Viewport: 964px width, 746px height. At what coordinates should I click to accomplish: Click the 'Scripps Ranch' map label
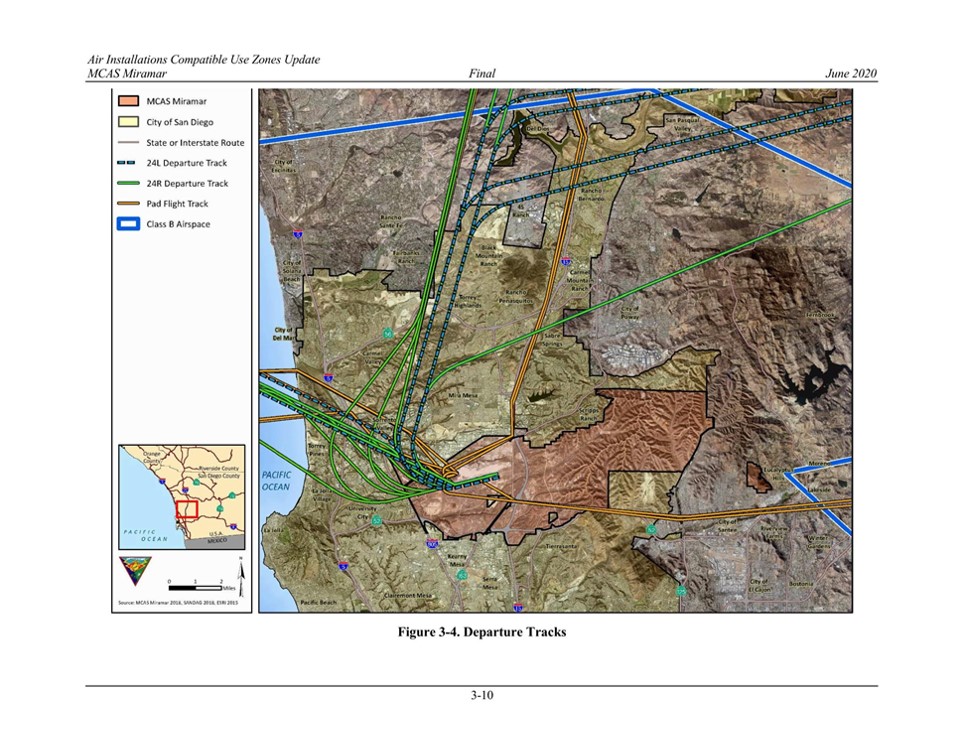point(589,414)
